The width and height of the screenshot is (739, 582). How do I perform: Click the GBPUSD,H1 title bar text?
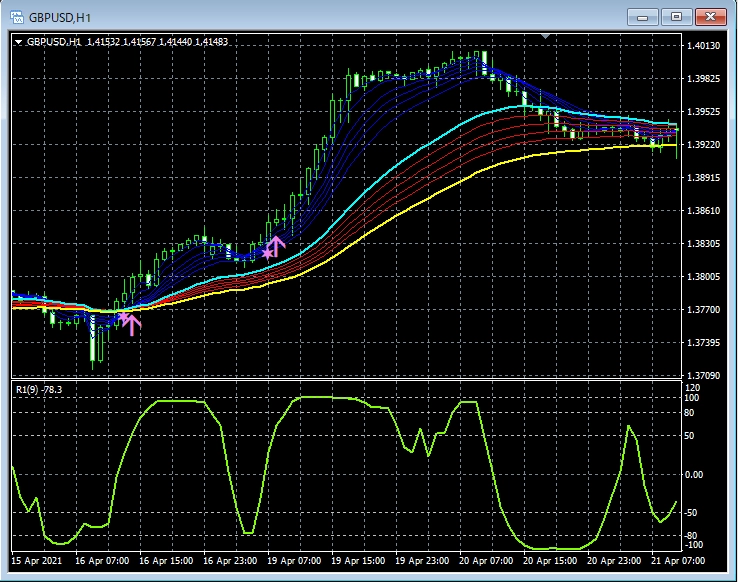[59, 17]
